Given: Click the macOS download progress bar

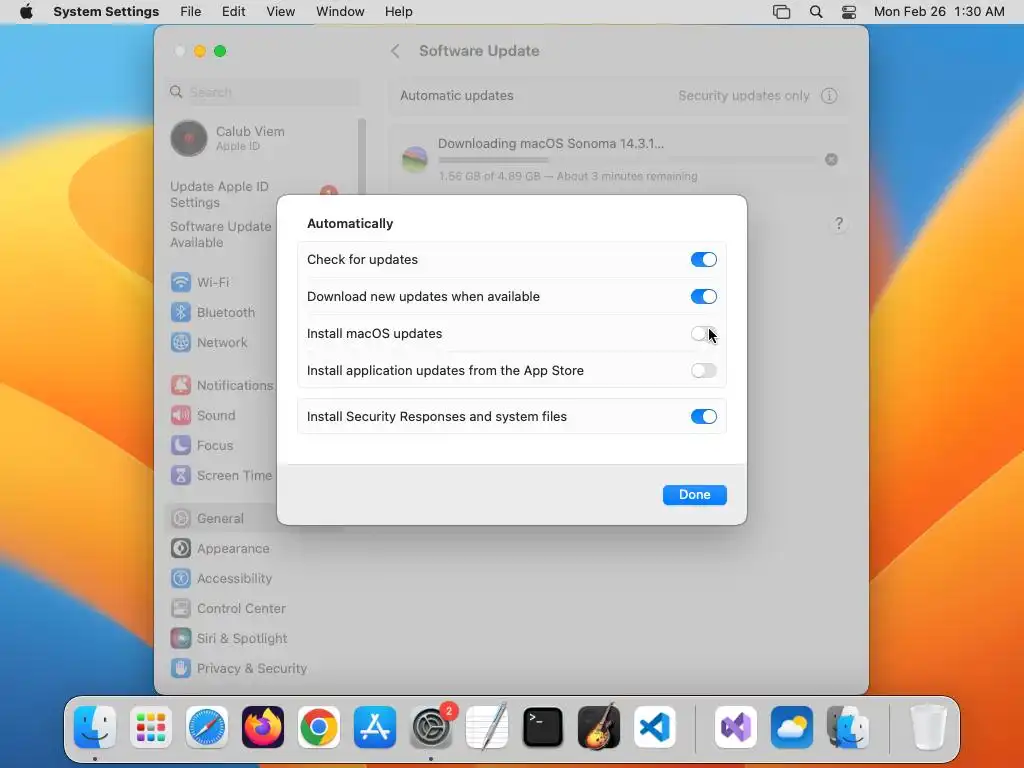Looking at the screenshot, I should point(627,159).
